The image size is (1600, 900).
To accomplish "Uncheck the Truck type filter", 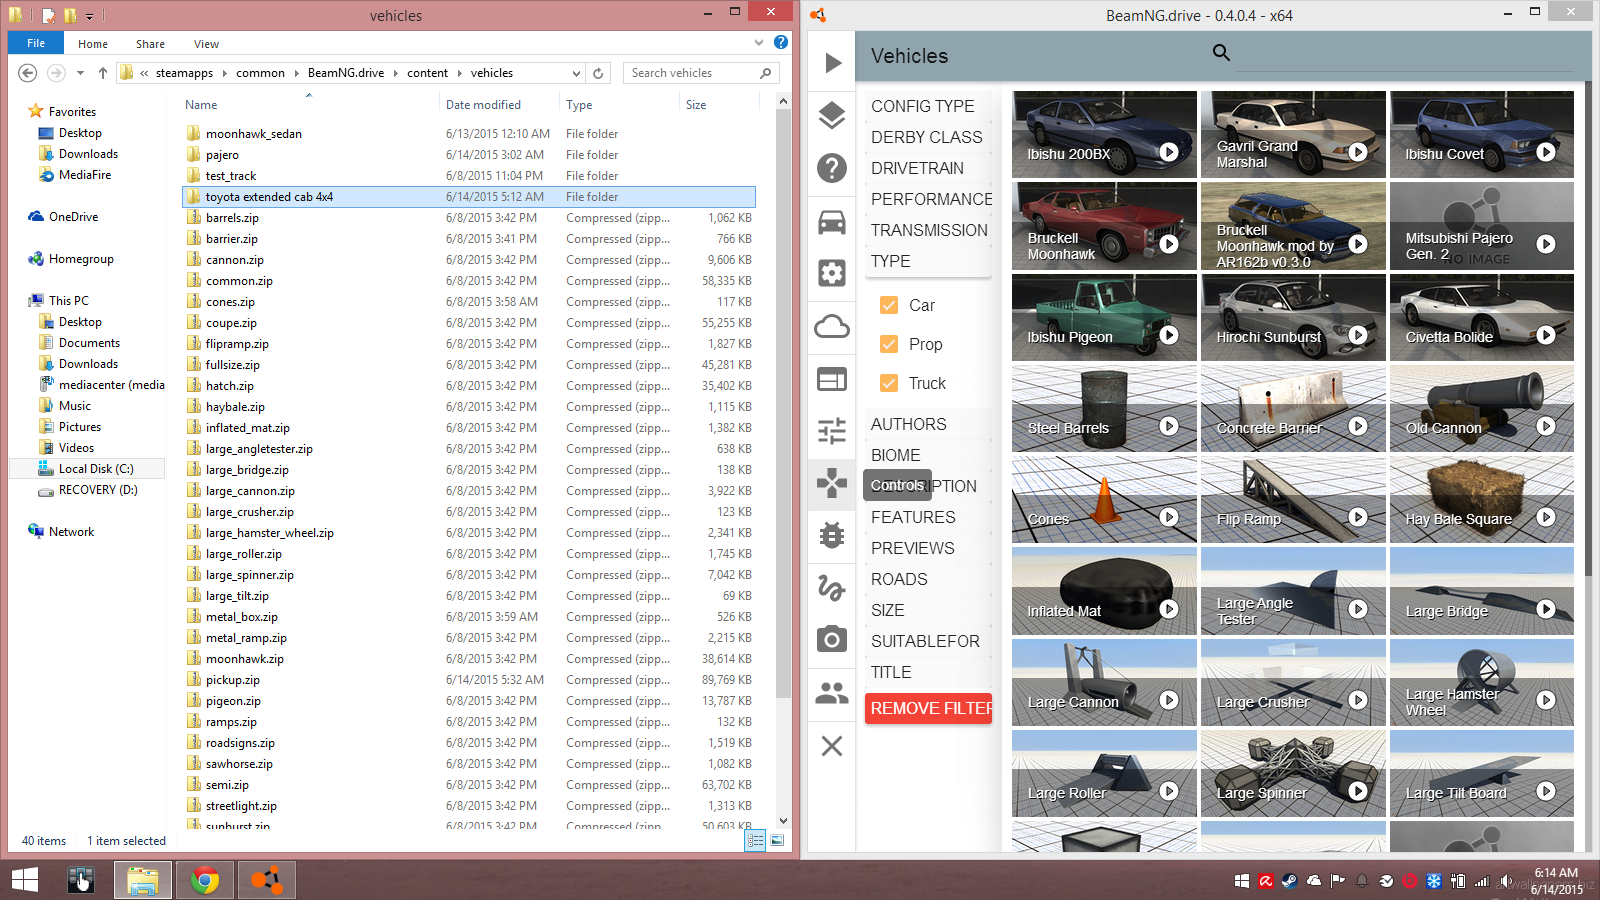I will point(888,383).
